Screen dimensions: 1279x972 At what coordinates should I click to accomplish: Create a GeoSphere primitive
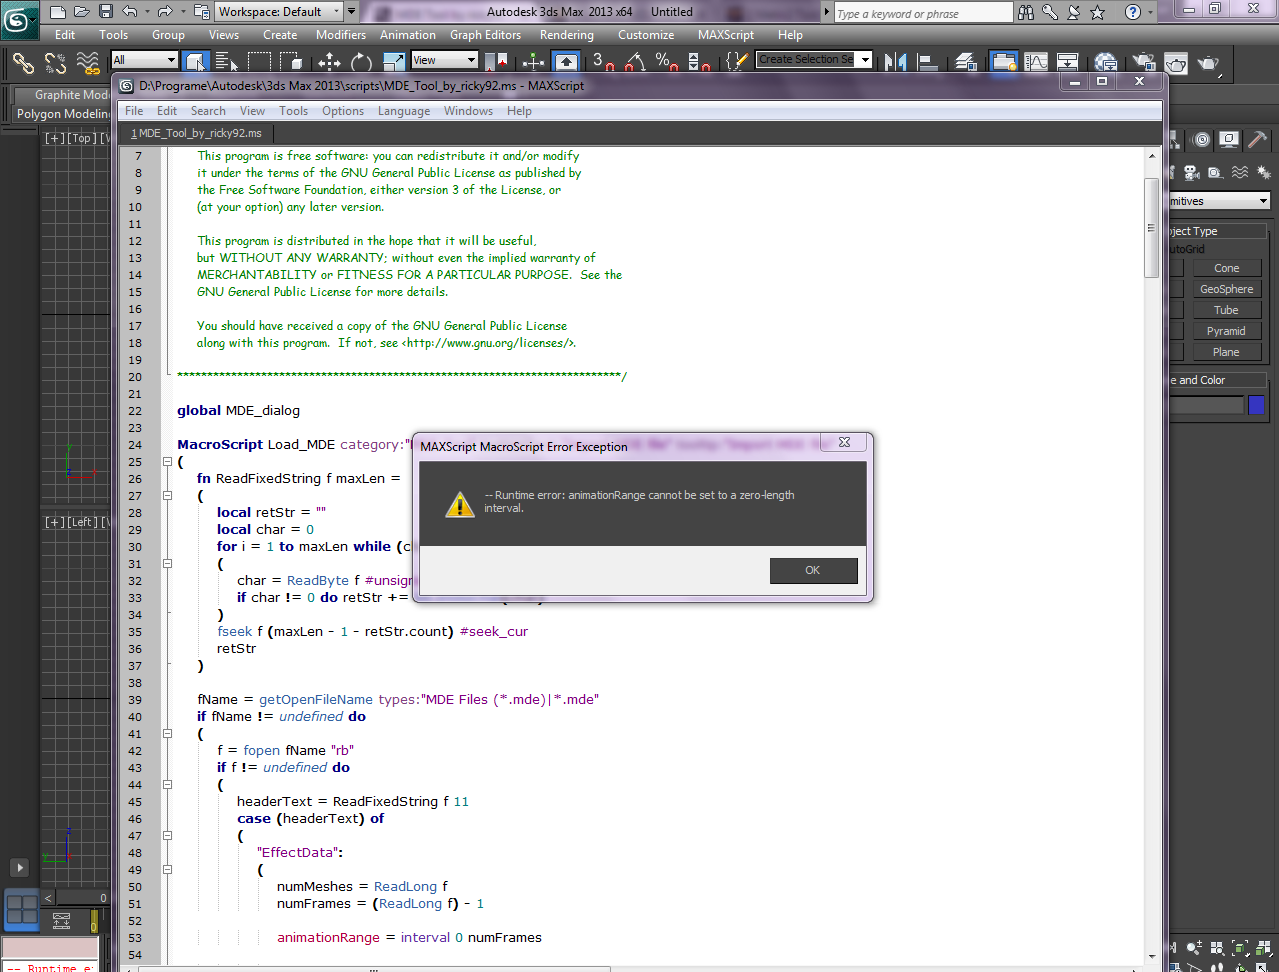[x=1227, y=289]
